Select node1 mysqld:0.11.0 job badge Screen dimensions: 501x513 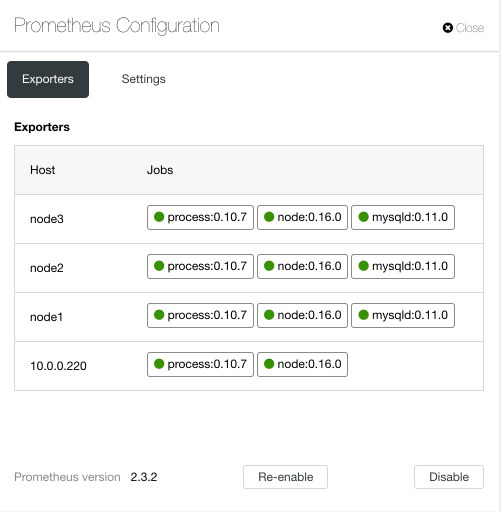click(403, 315)
